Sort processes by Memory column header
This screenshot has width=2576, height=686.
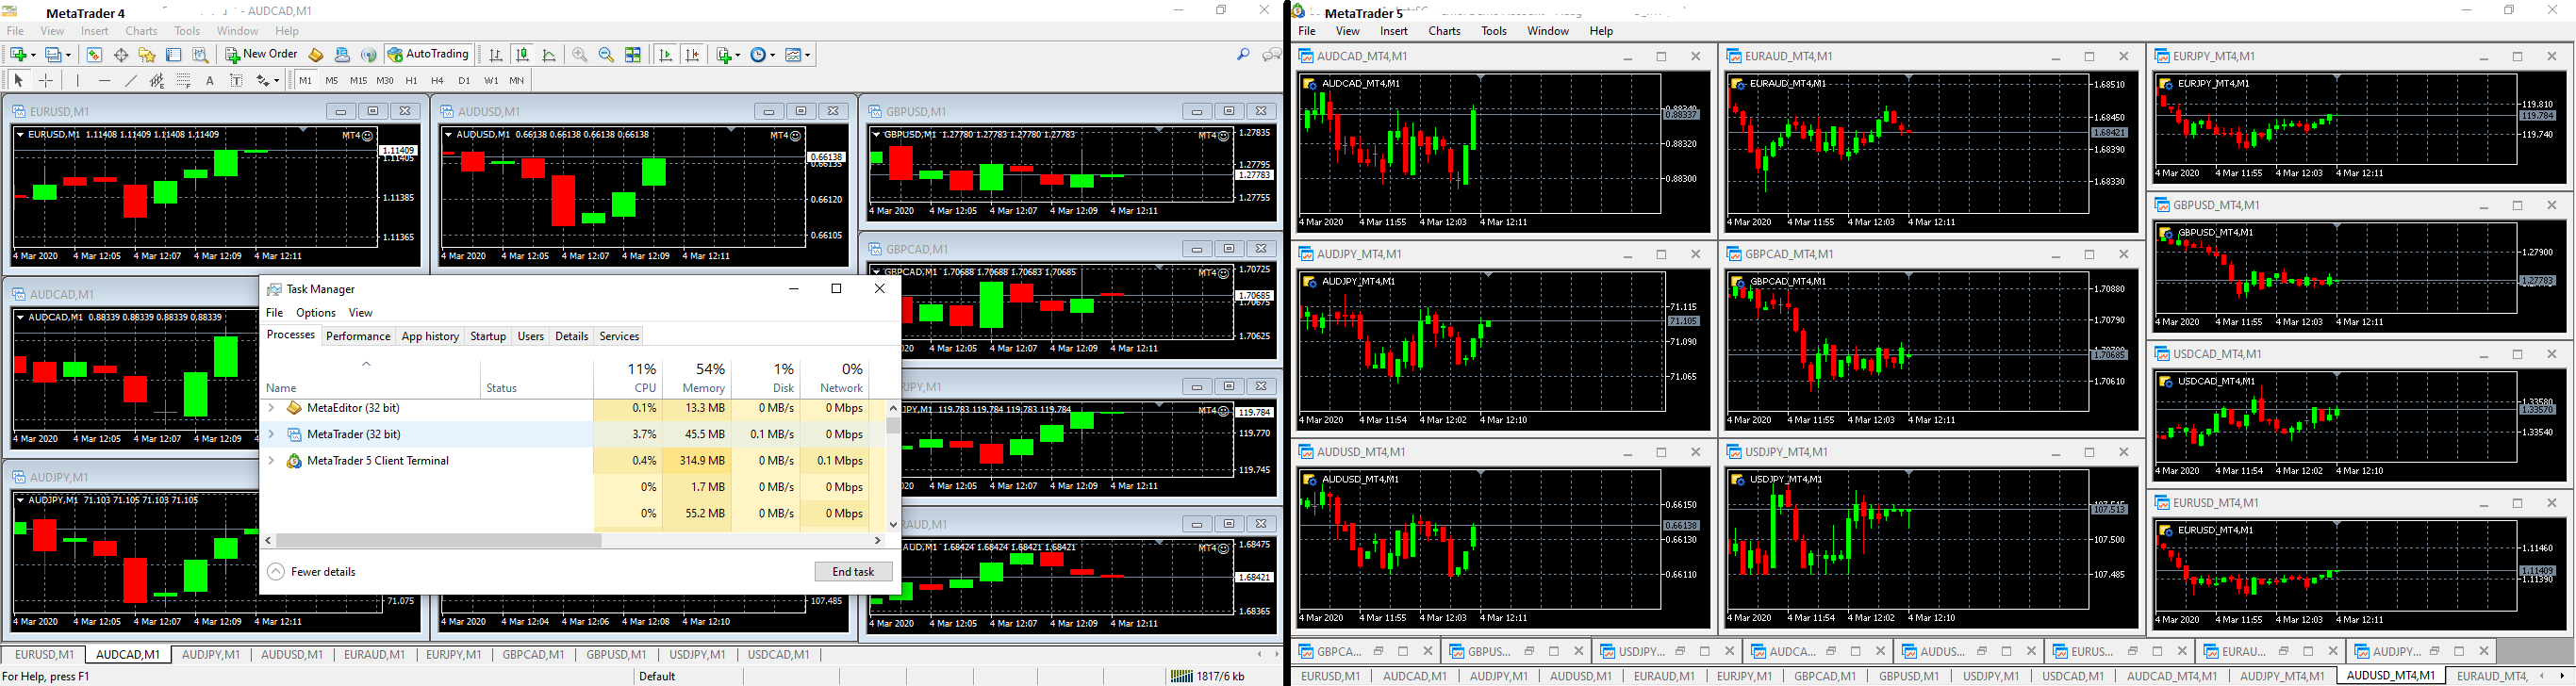[697, 378]
